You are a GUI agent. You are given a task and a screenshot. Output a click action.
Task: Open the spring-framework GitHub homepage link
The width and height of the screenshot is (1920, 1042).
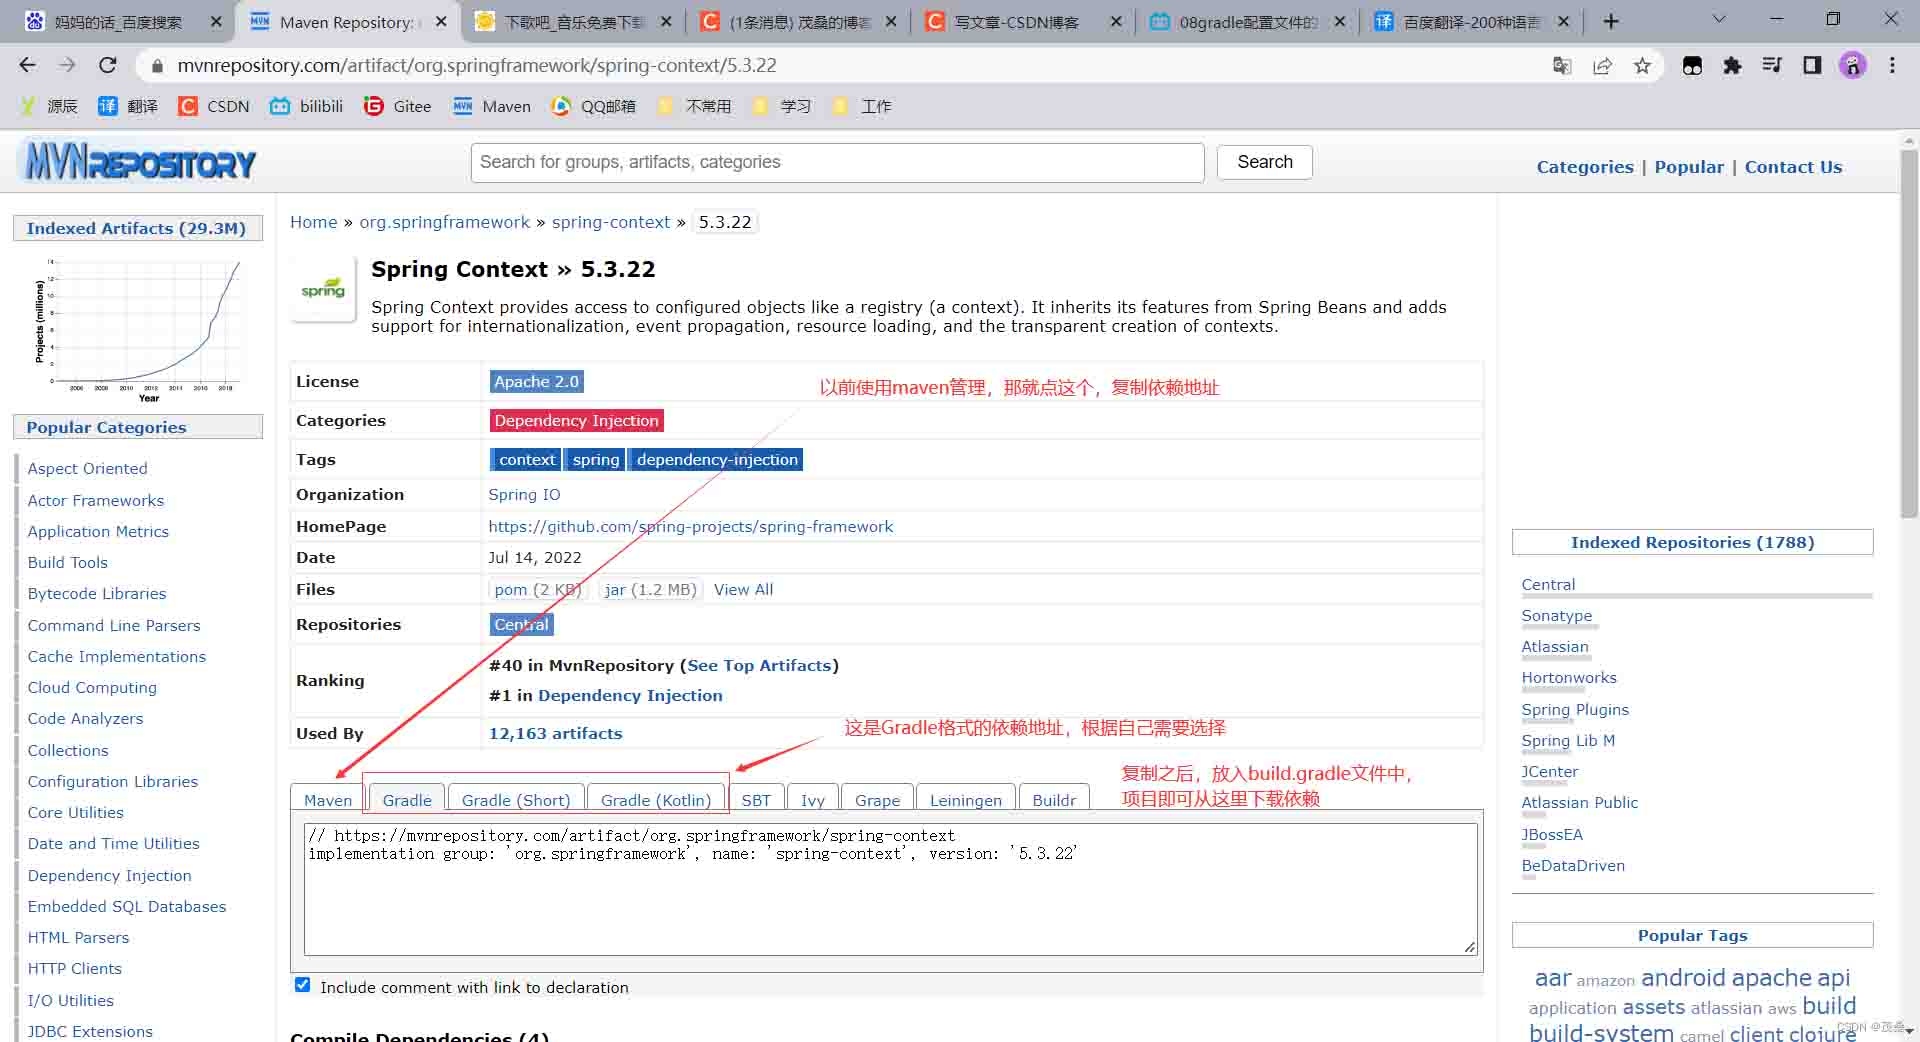(690, 526)
